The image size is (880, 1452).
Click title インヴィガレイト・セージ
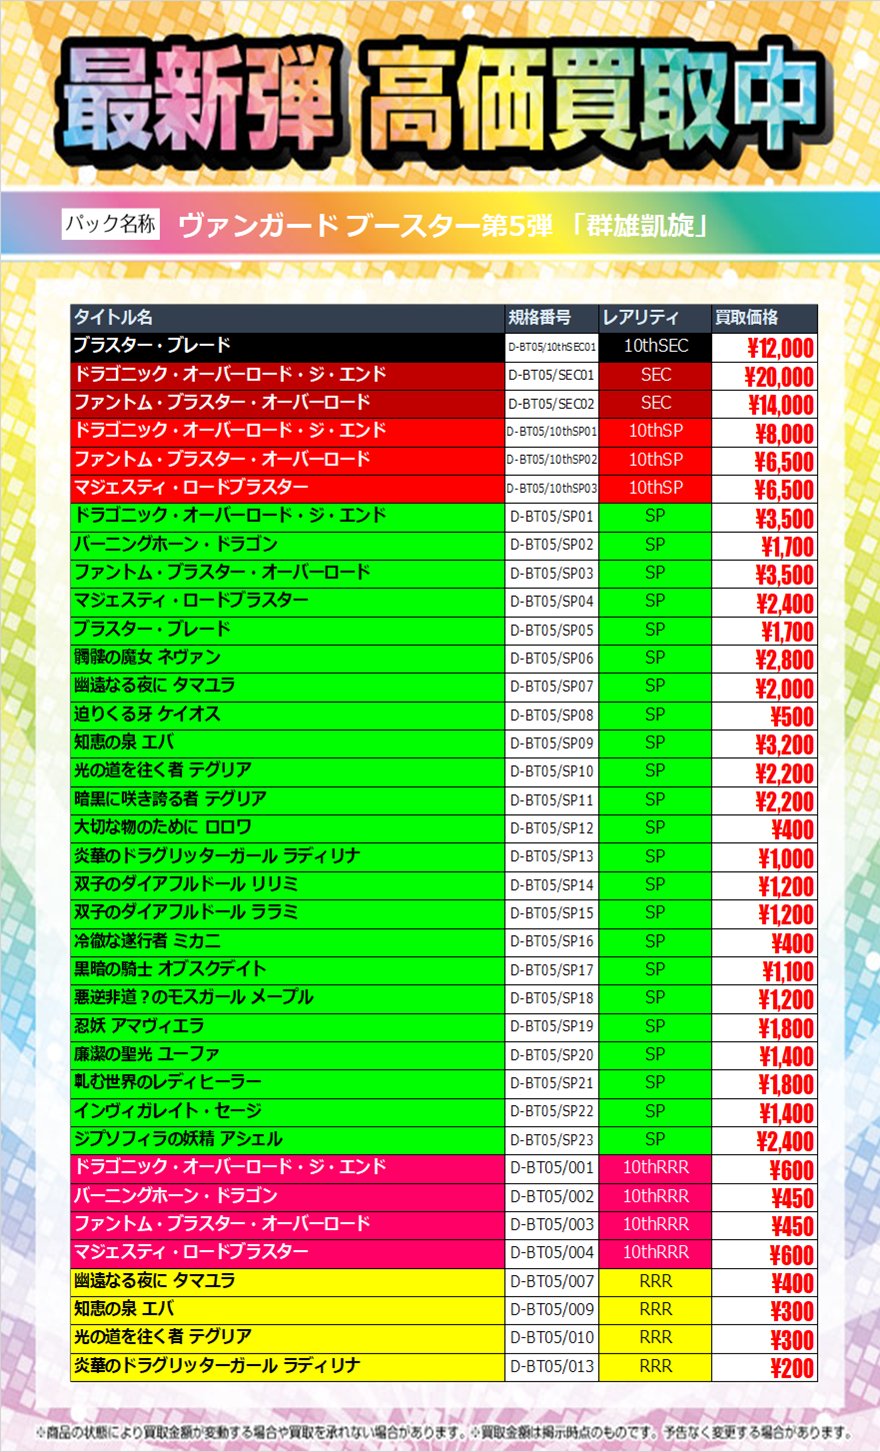tap(167, 1110)
